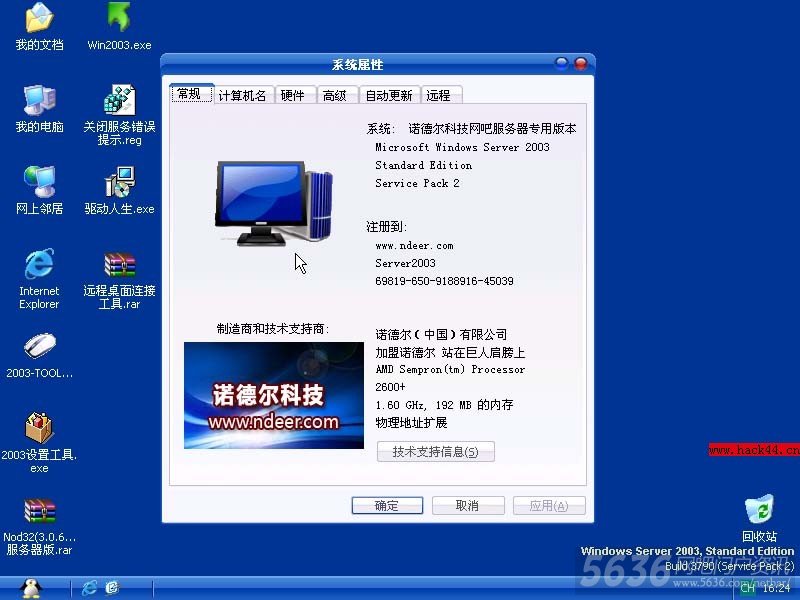
Task: Click the product ID "69819-650-9188916-45039"
Action: [x=444, y=281]
